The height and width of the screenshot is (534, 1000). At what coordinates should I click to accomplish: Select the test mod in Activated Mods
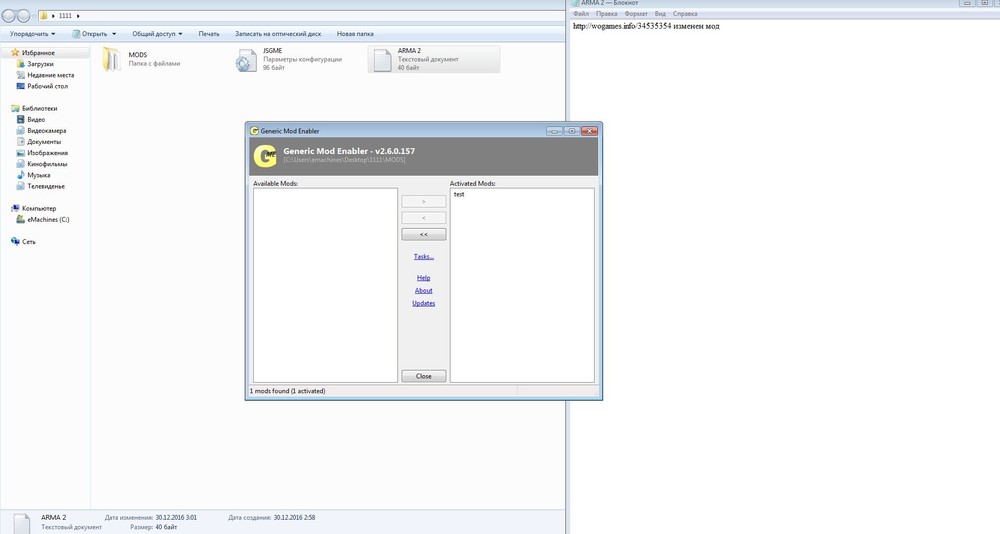pyautogui.click(x=459, y=195)
